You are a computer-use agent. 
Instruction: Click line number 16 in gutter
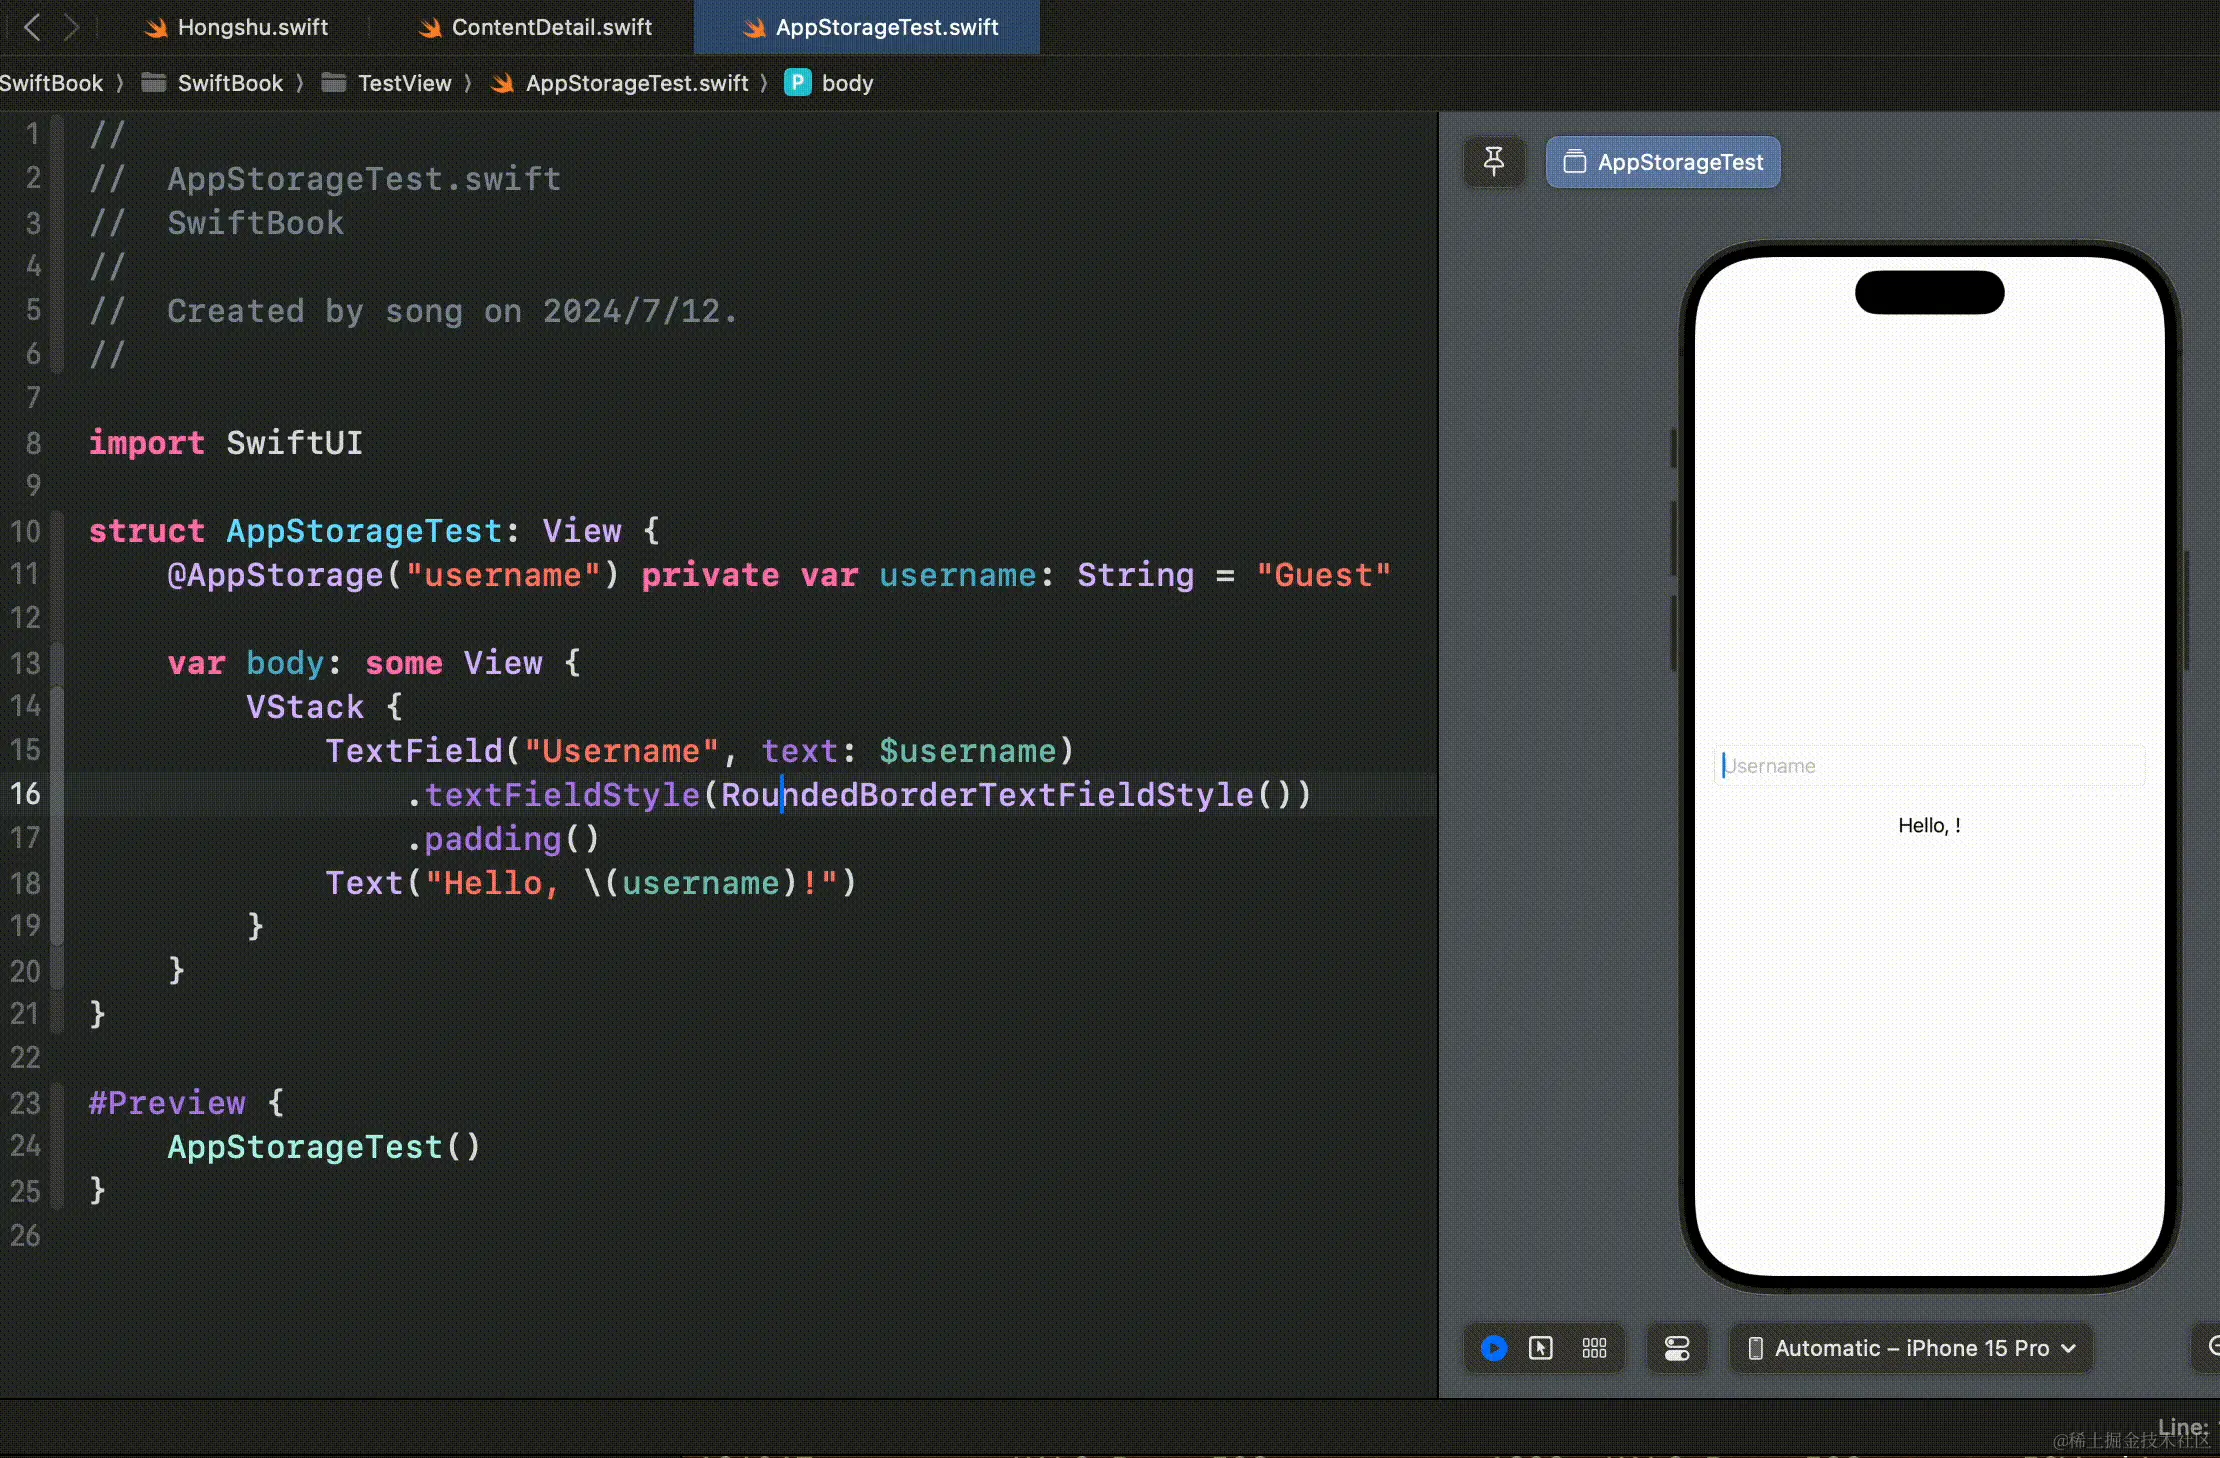pos(27,794)
